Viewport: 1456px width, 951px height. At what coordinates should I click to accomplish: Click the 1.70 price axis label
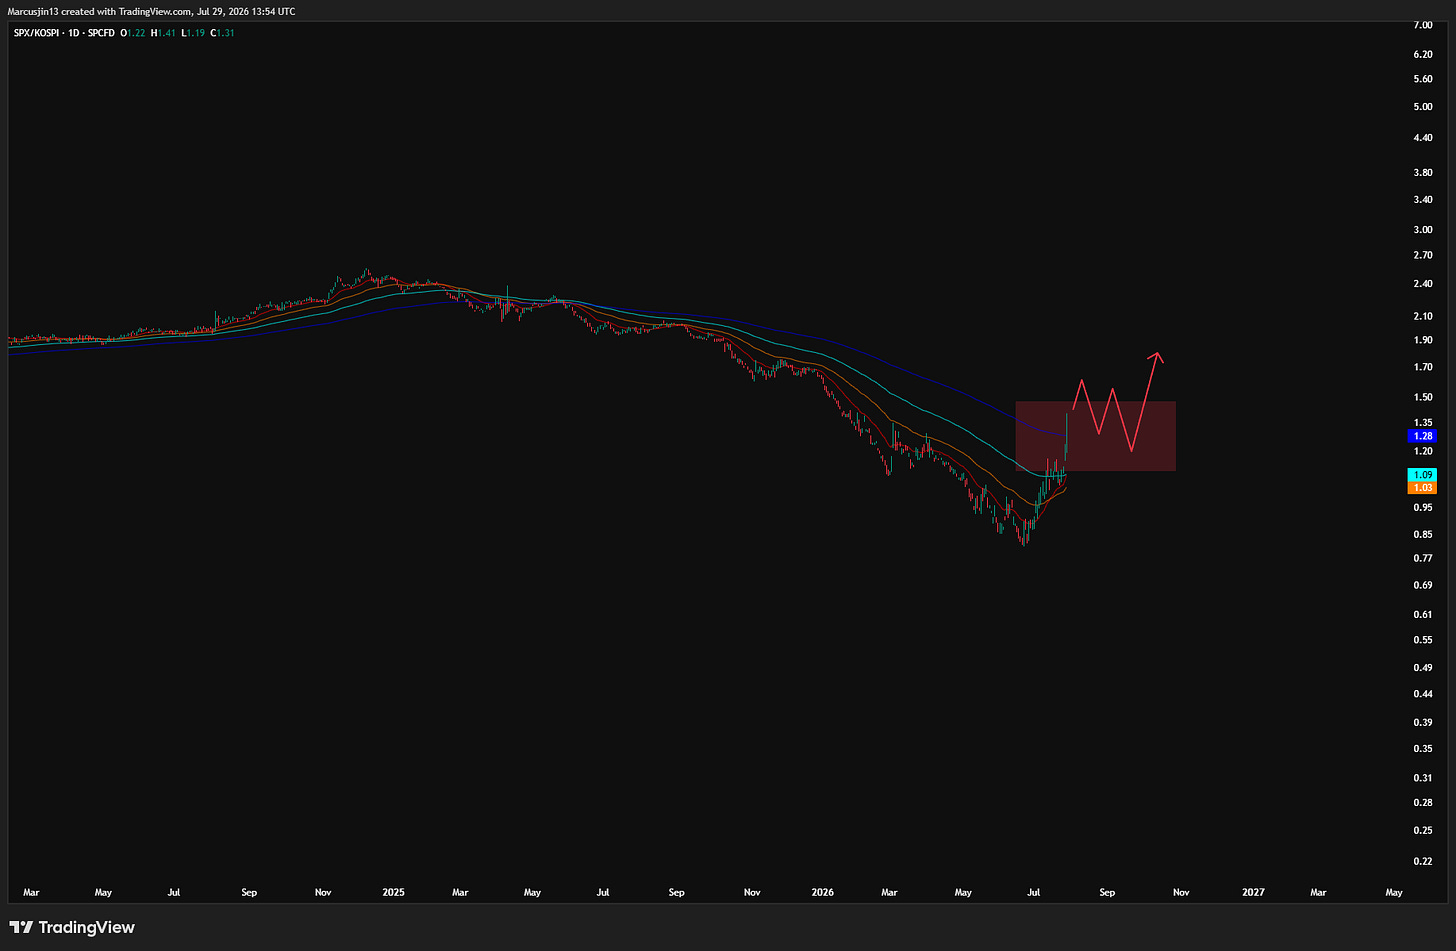coord(1422,367)
